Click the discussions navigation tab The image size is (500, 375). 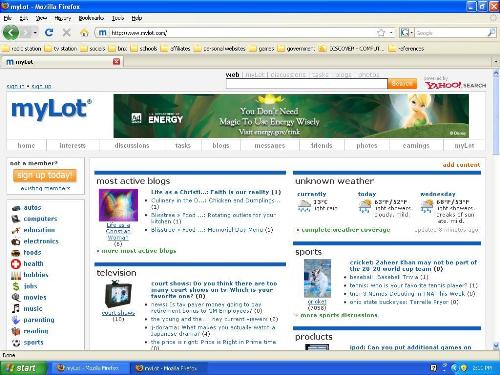(x=132, y=146)
